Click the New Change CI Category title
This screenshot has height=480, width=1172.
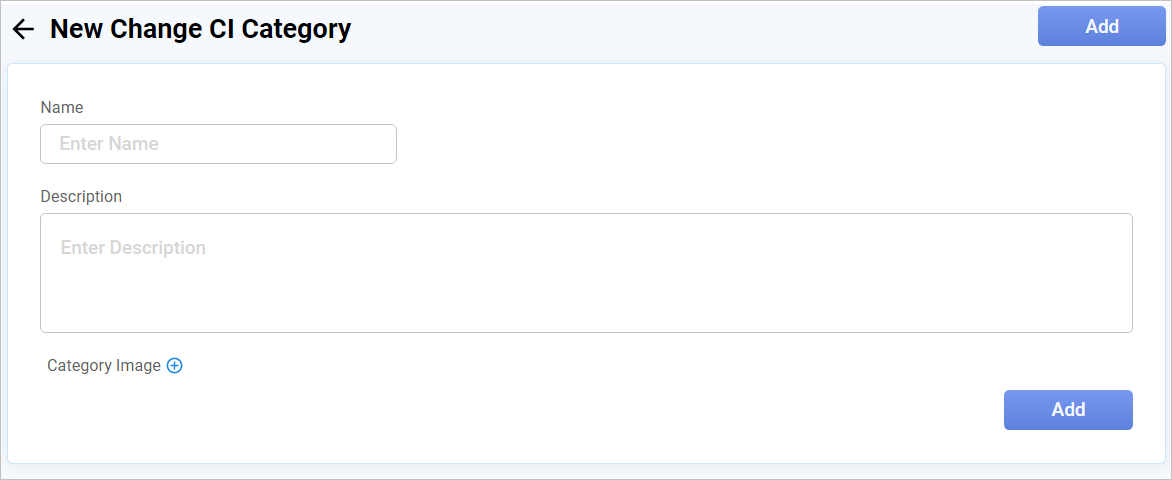point(200,29)
